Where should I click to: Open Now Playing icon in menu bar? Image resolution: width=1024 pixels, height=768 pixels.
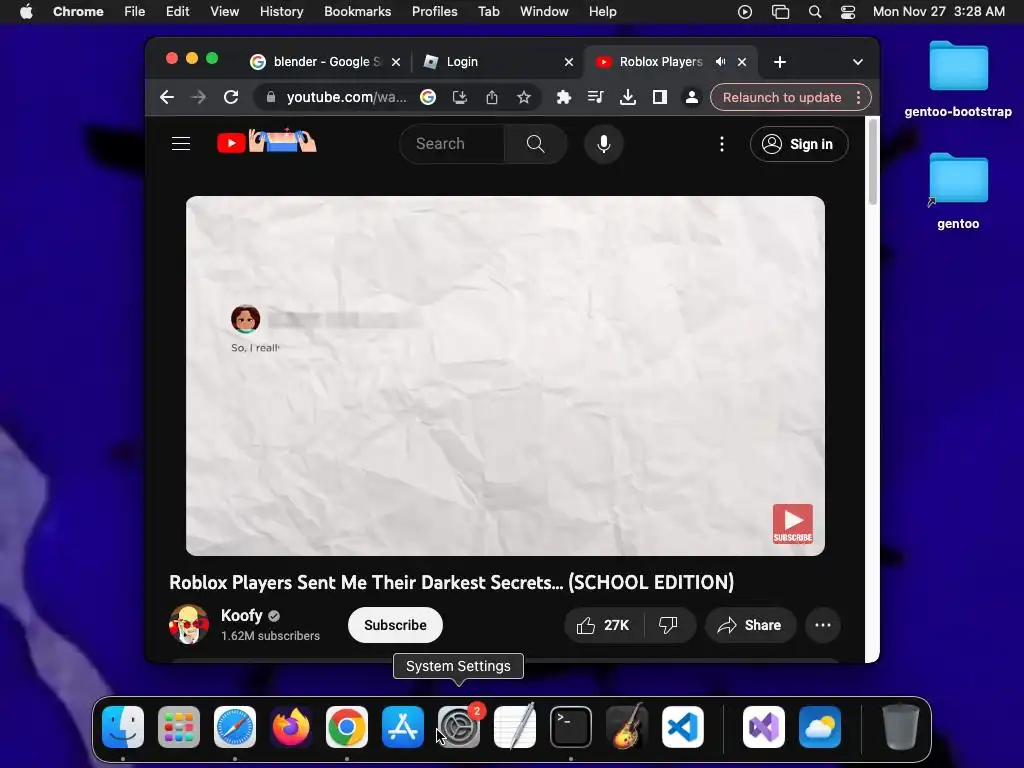pyautogui.click(x=744, y=12)
